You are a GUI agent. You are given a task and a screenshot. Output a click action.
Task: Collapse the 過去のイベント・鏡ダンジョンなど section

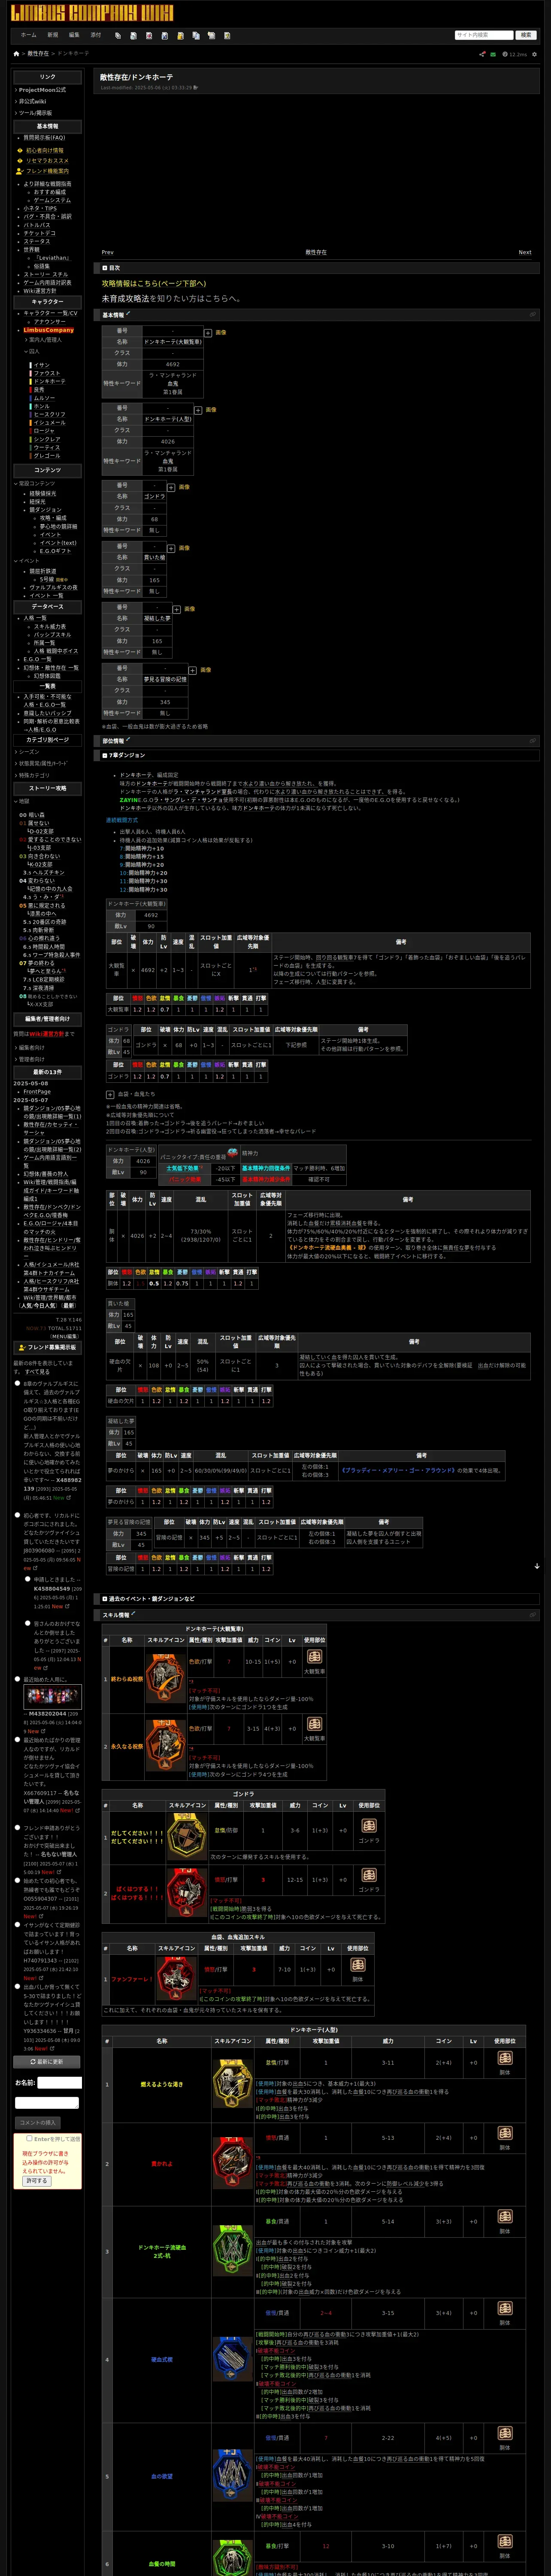tap(105, 1598)
